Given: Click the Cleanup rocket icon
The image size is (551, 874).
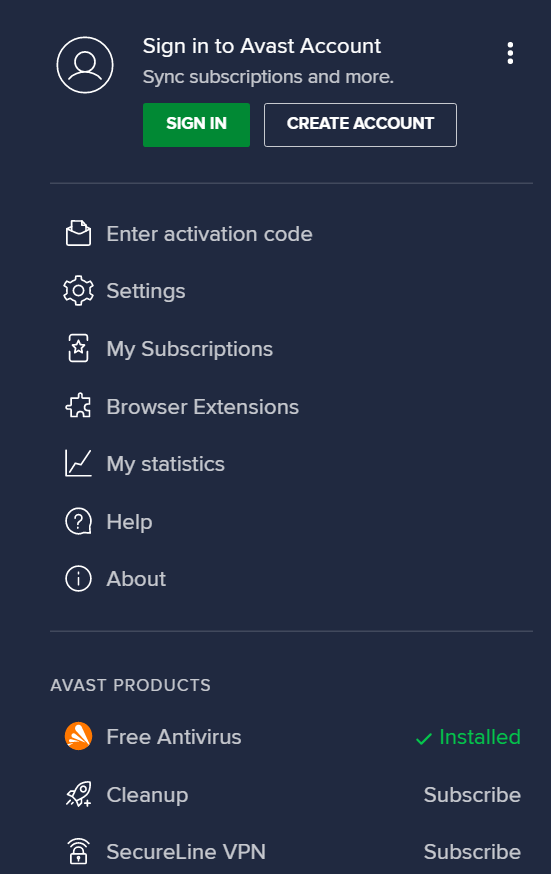Looking at the screenshot, I should point(78,794).
